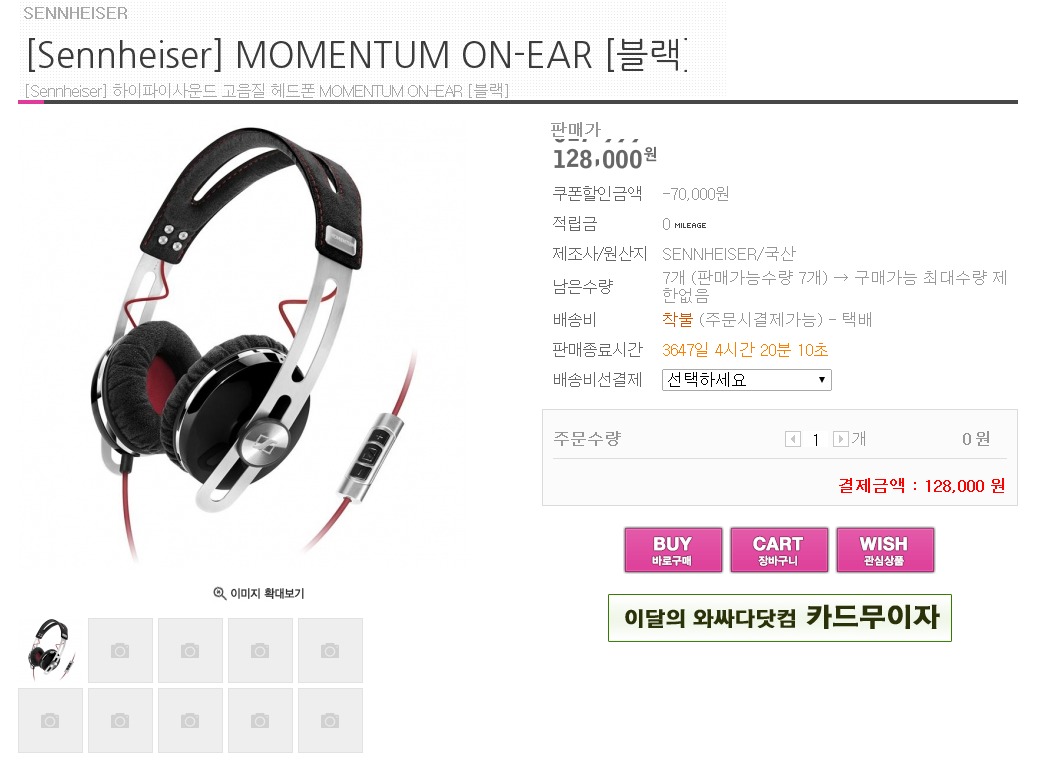Image resolution: width=1052 pixels, height=773 pixels.
Task: Increase order quantity with right arrow
Action: point(841,440)
